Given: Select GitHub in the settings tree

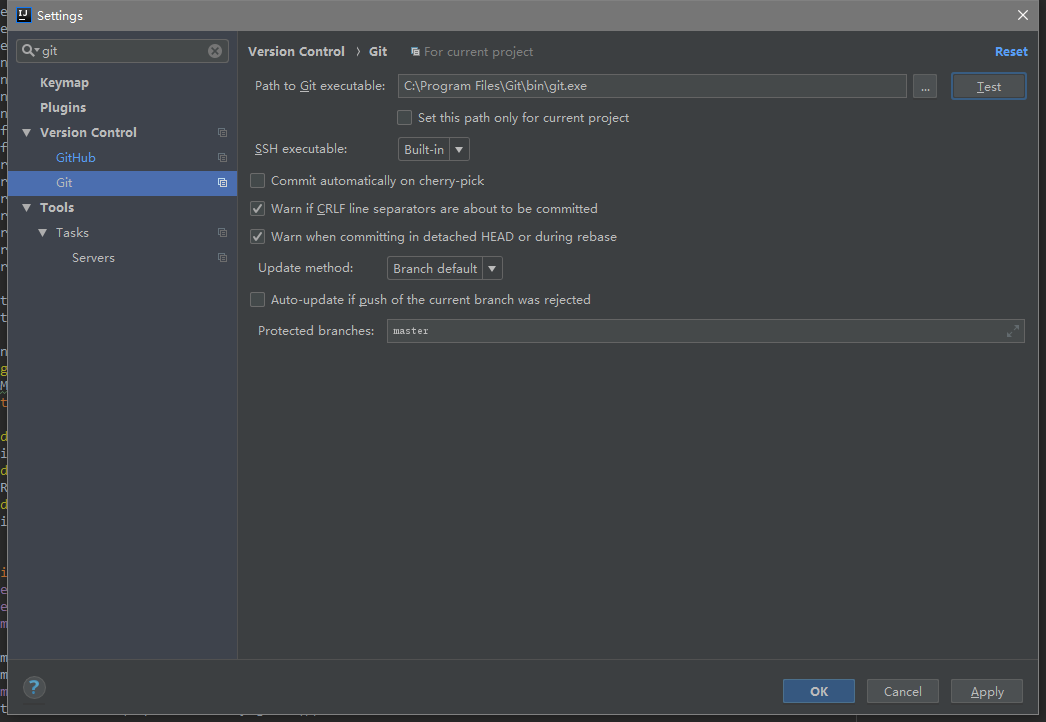Looking at the screenshot, I should (x=76, y=158).
